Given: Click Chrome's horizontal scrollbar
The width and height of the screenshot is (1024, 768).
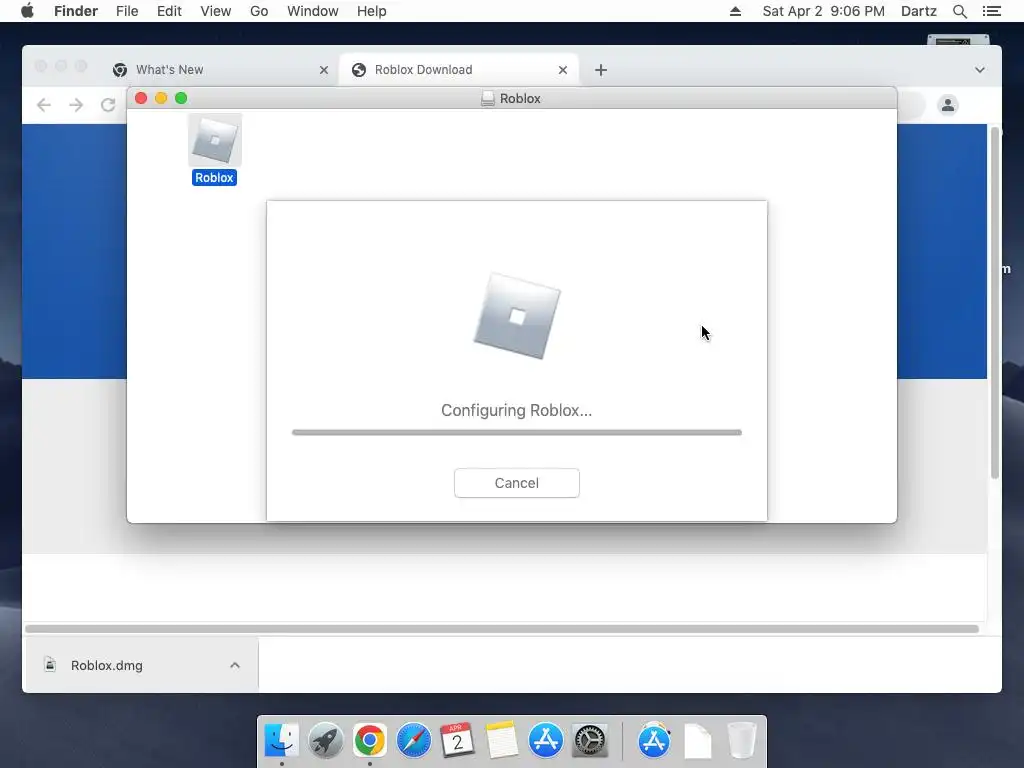Looking at the screenshot, I should (502, 629).
